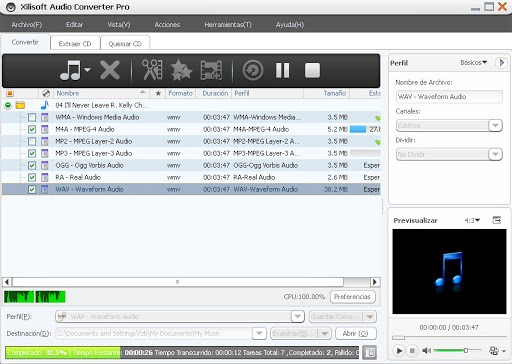Check the MP2 - MPEG Layer-2 Audio box
The height and width of the screenshot is (364, 512).
32,141
